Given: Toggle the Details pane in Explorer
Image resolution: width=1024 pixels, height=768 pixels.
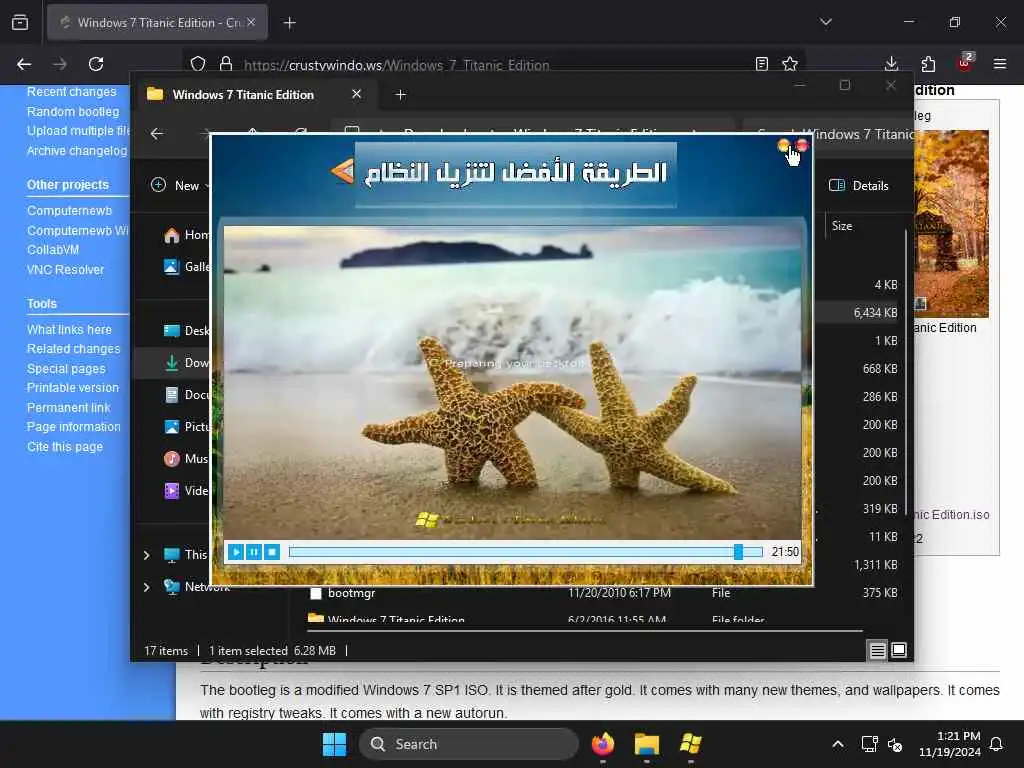Looking at the screenshot, I should [859, 185].
